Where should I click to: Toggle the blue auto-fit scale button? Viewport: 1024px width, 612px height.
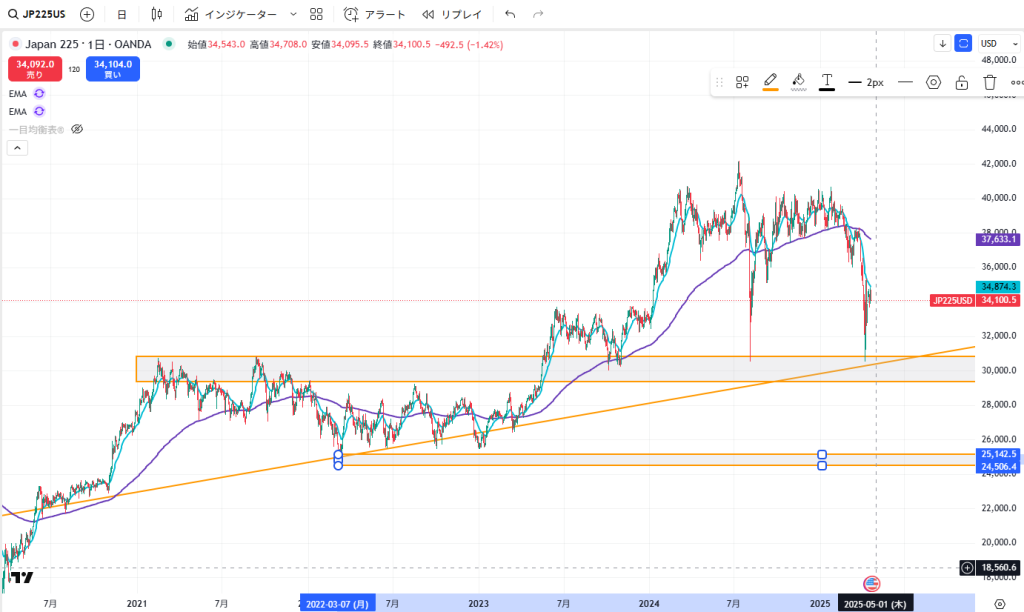963,43
